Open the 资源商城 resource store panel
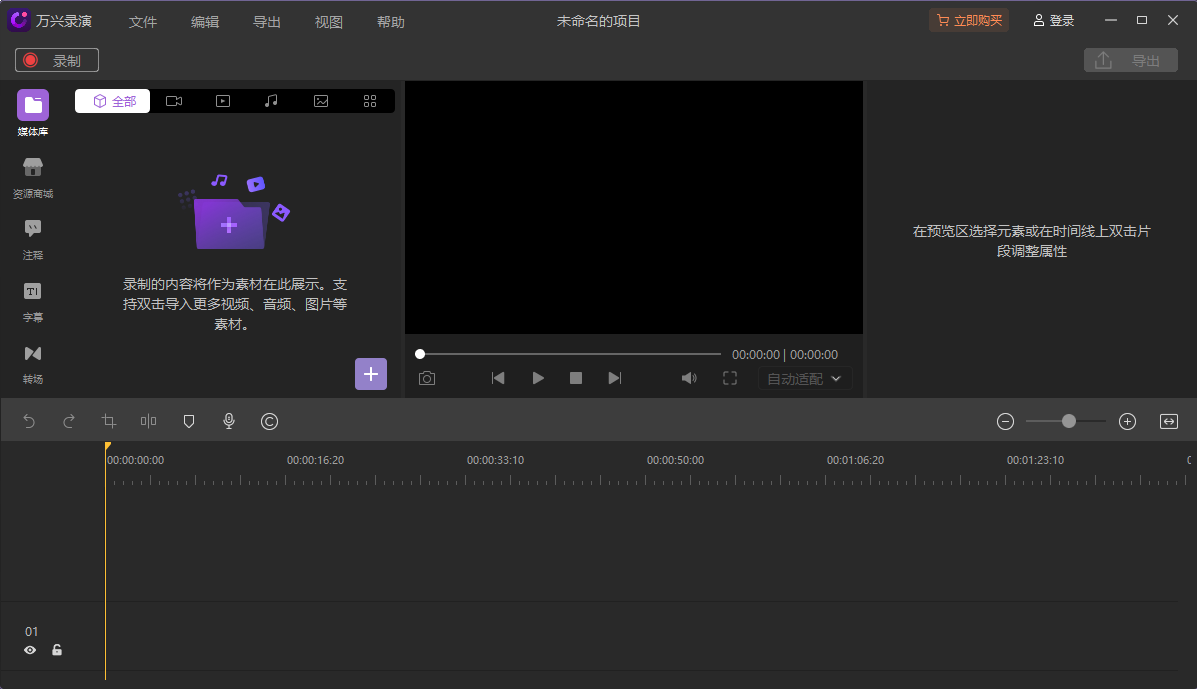The width and height of the screenshot is (1197, 689). (x=32, y=173)
